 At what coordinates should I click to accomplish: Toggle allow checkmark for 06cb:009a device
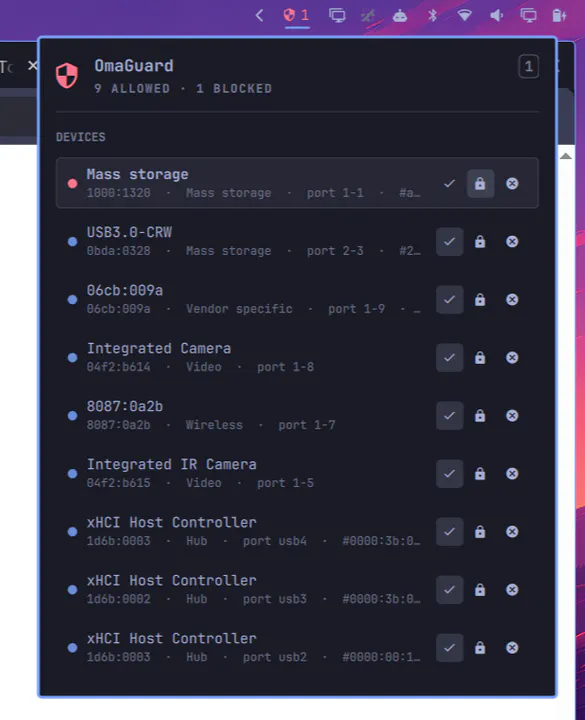click(450, 299)
